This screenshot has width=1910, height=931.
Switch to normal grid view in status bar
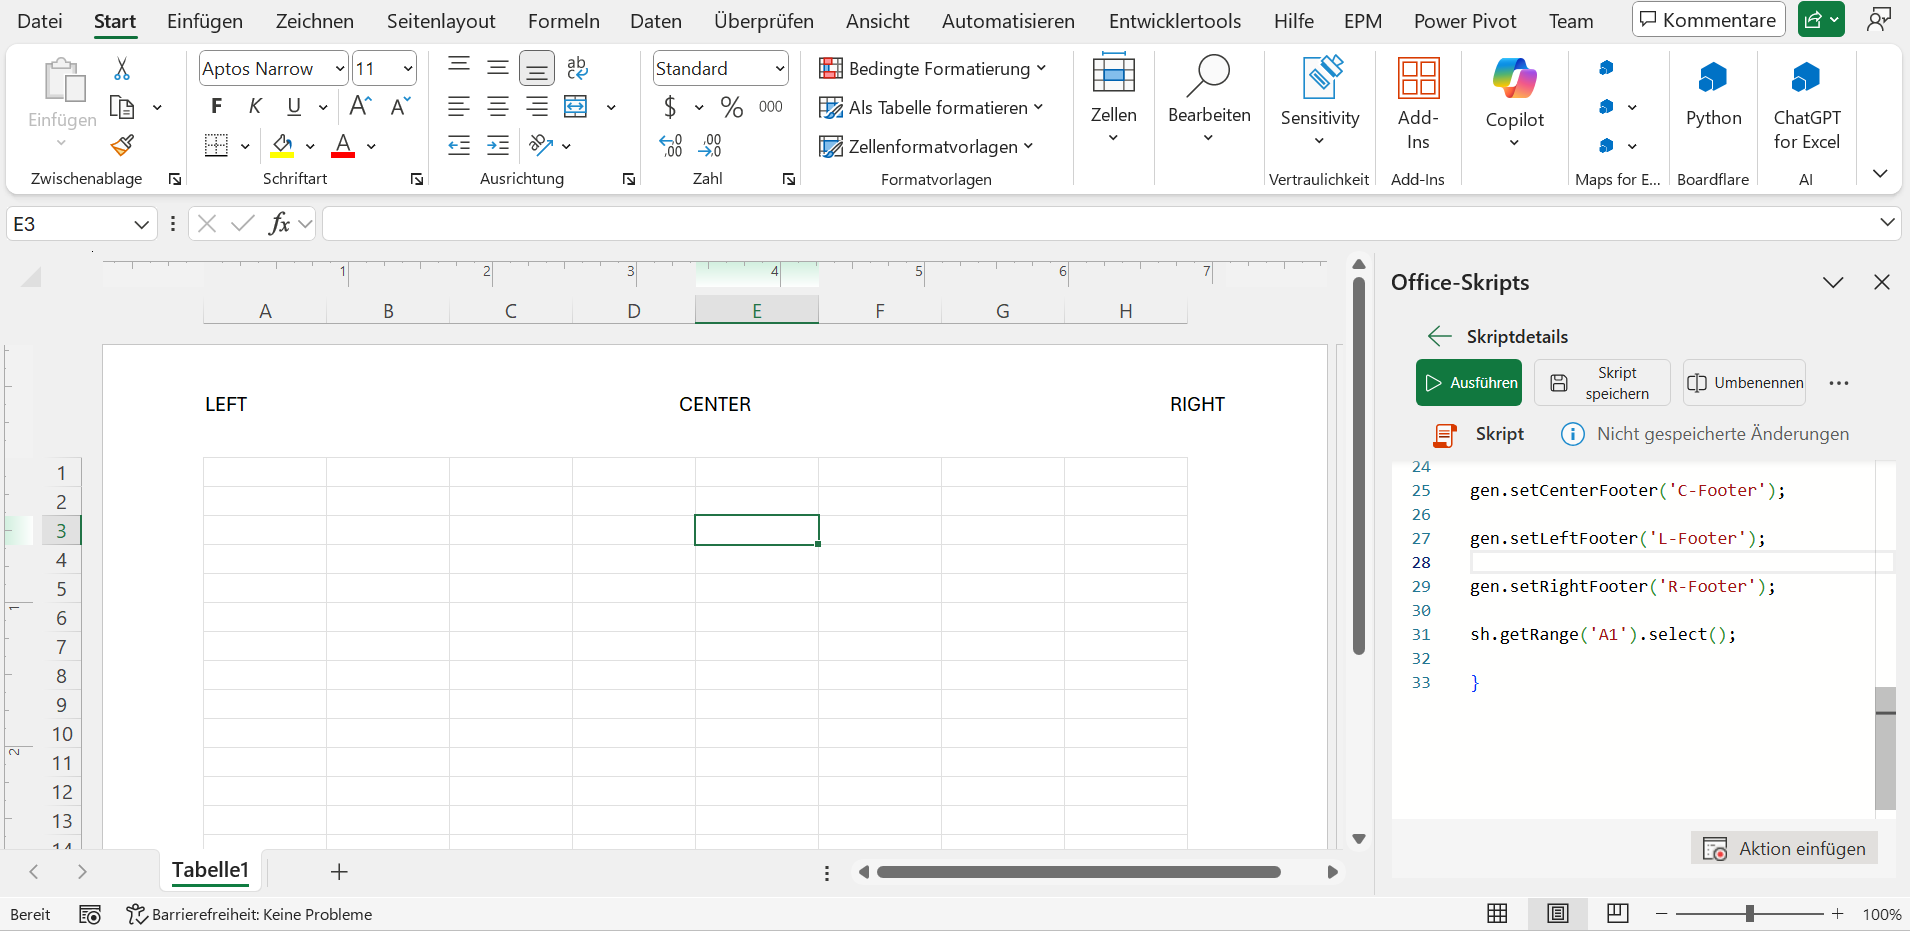1497,913
